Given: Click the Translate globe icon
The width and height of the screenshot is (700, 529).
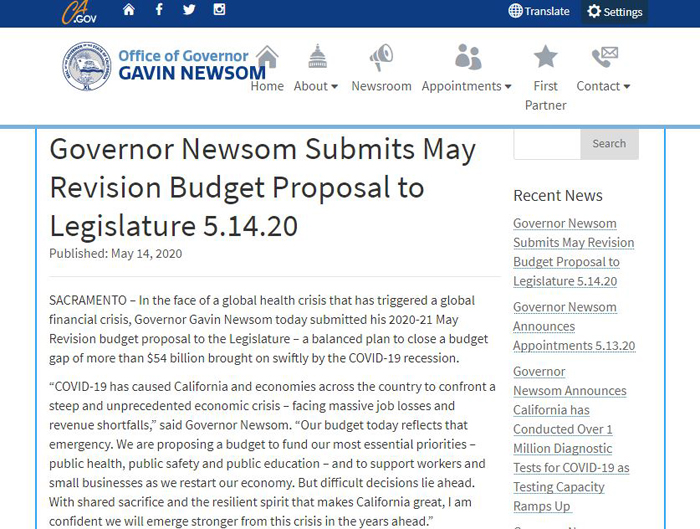Looking at the screenshot, I should (x=515, y=11).
